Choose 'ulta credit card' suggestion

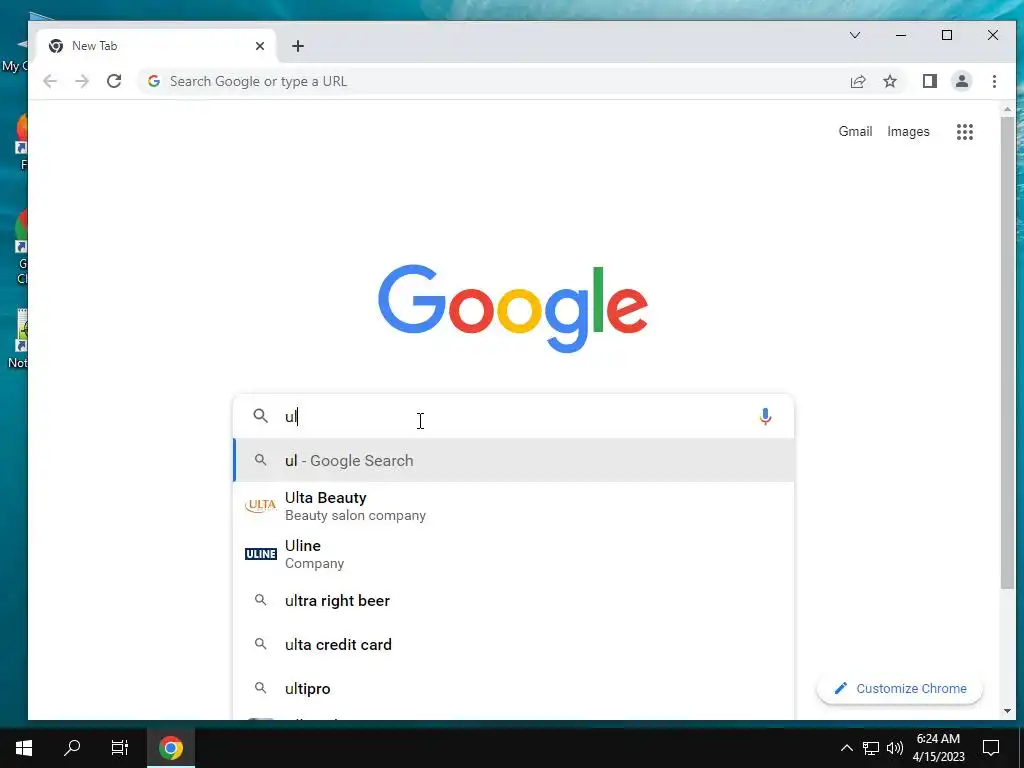click(x=513, y=645)
